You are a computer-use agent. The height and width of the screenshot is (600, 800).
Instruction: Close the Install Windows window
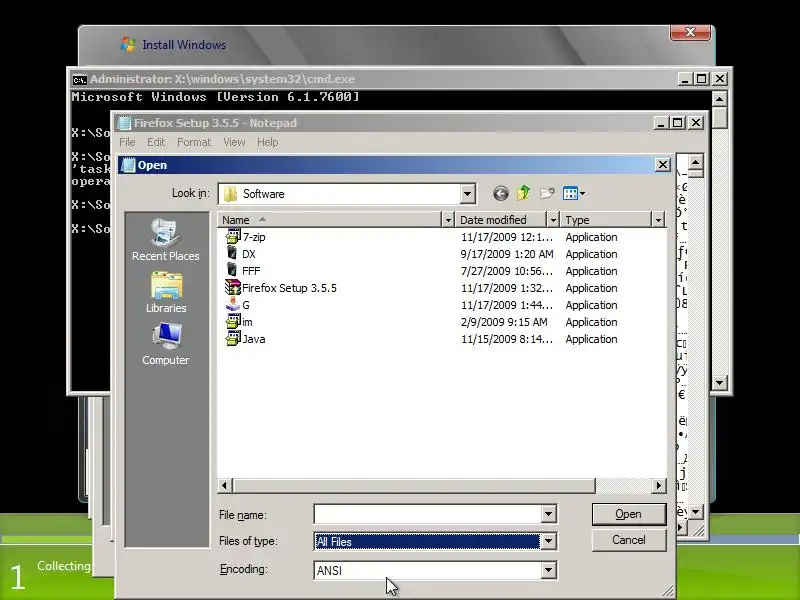[690, 32]
